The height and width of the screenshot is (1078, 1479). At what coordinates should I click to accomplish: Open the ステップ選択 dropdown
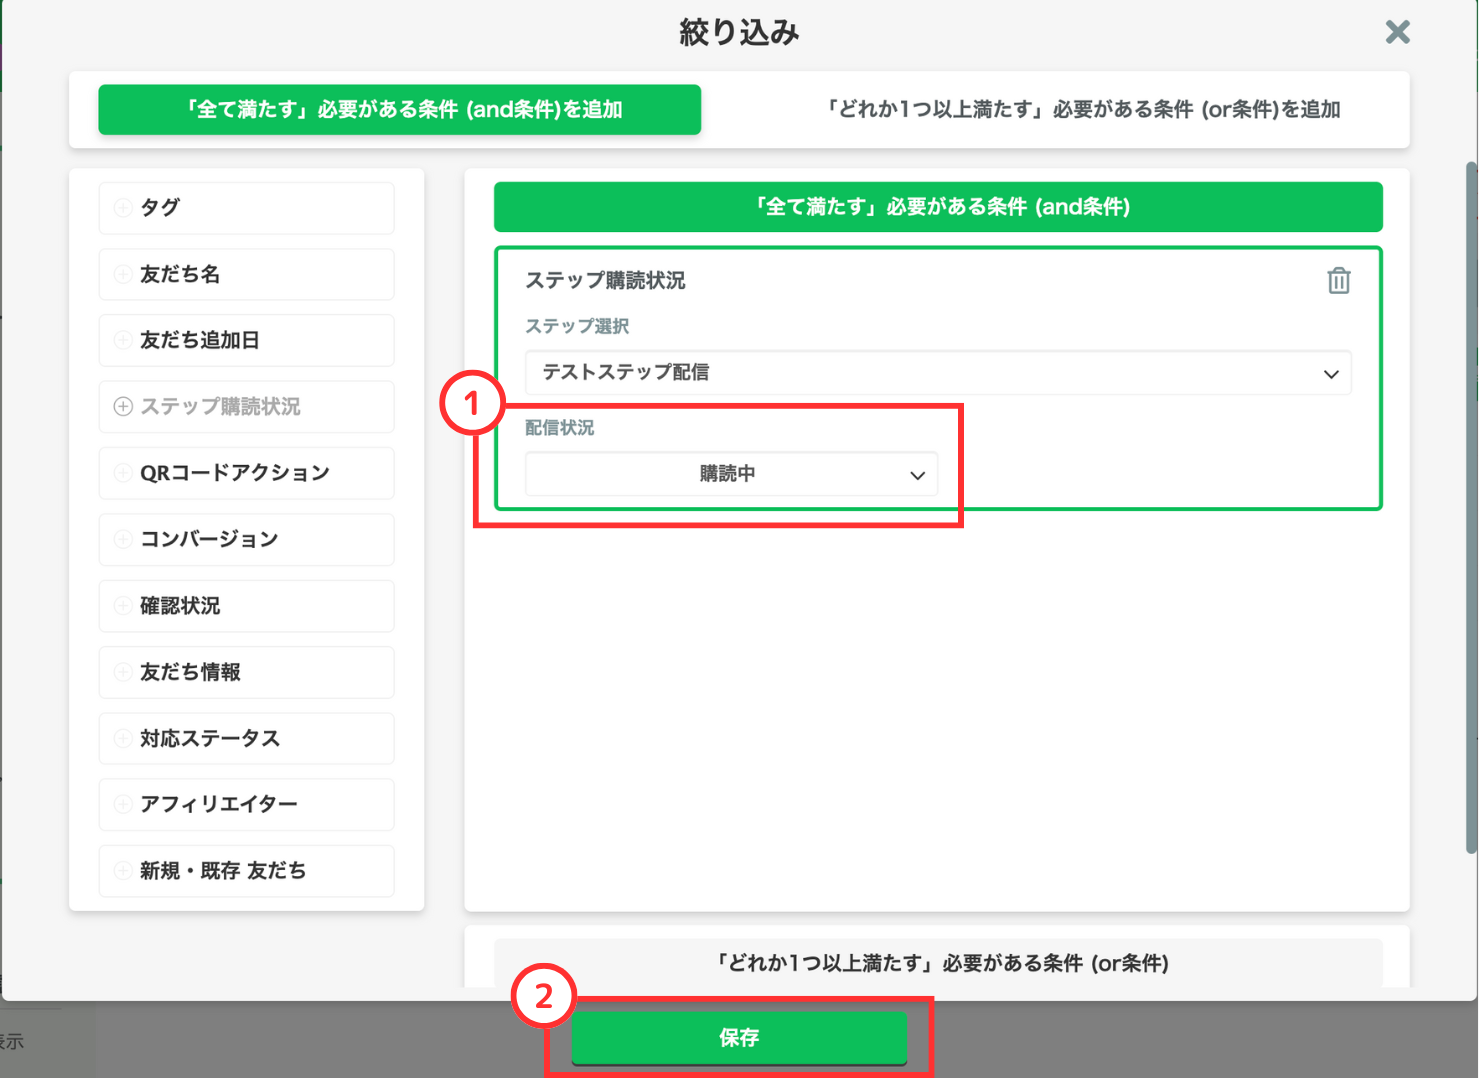coord(937,373)
